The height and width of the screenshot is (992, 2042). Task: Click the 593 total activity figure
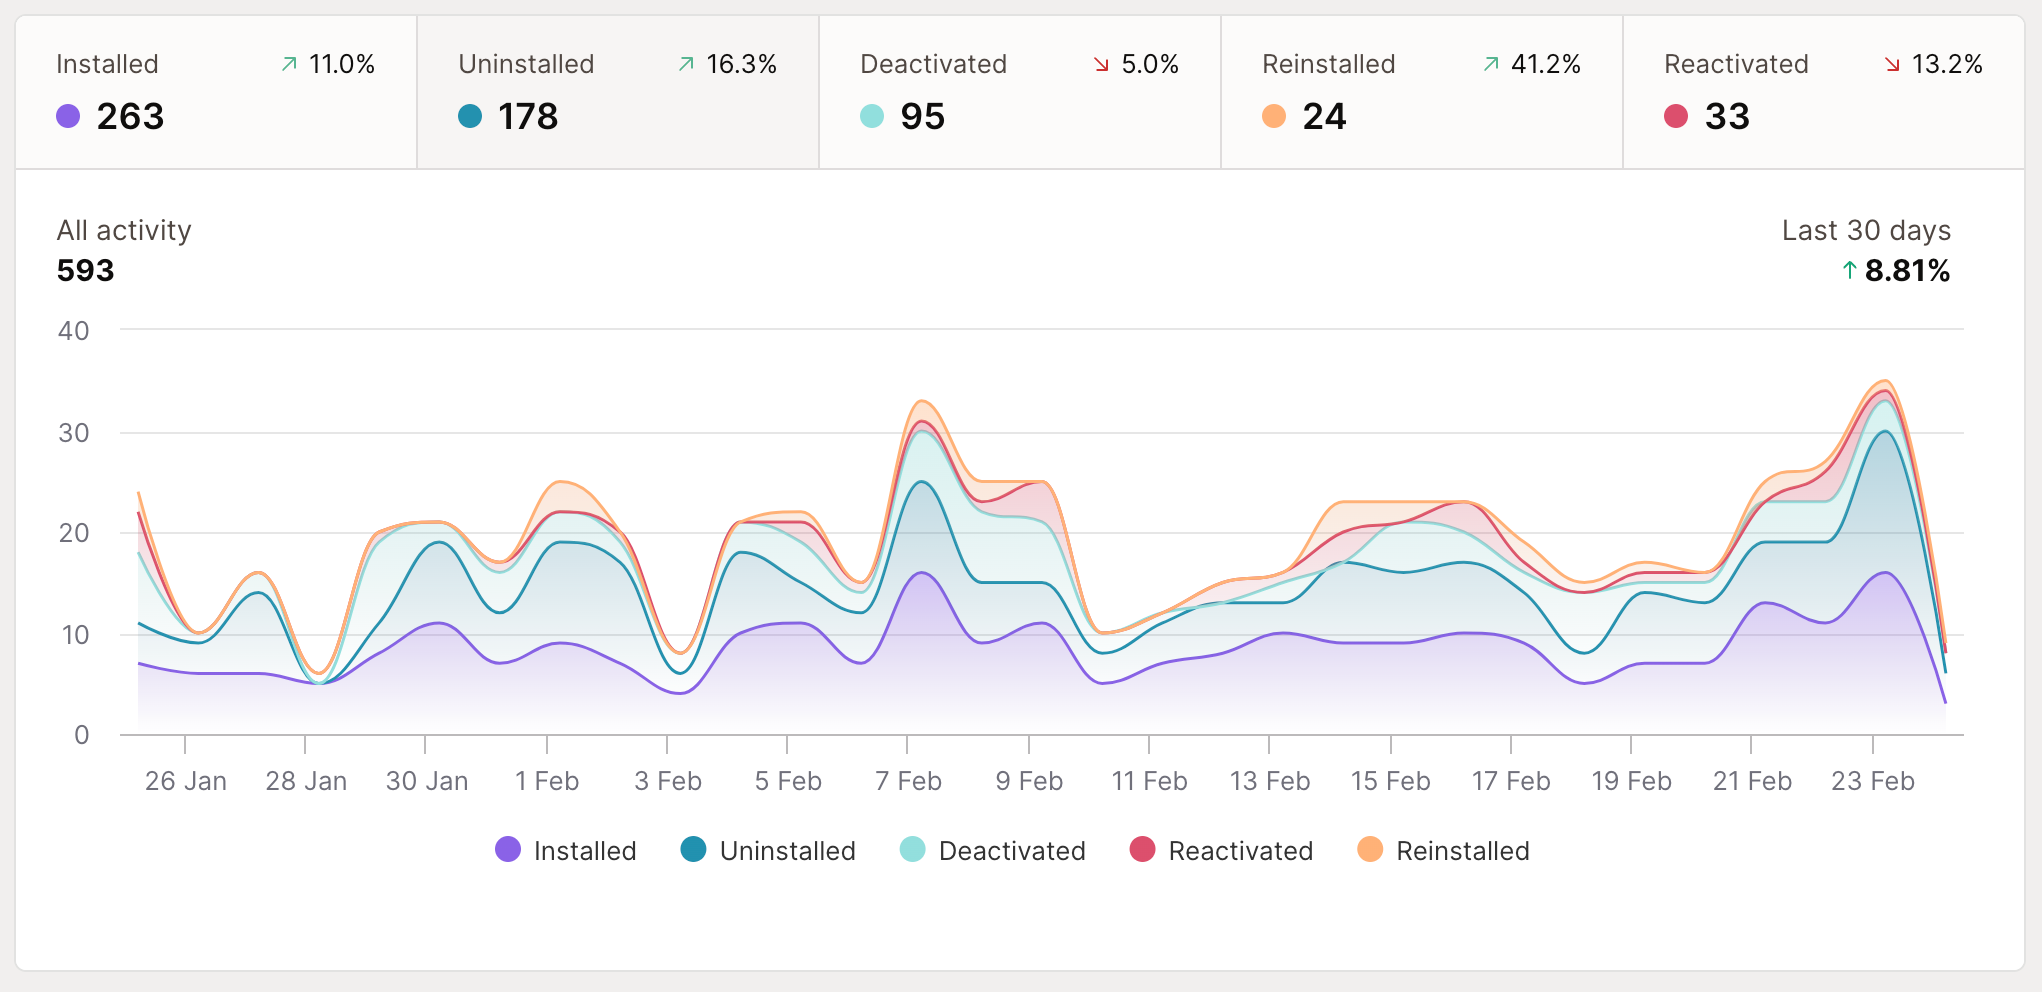84,270
